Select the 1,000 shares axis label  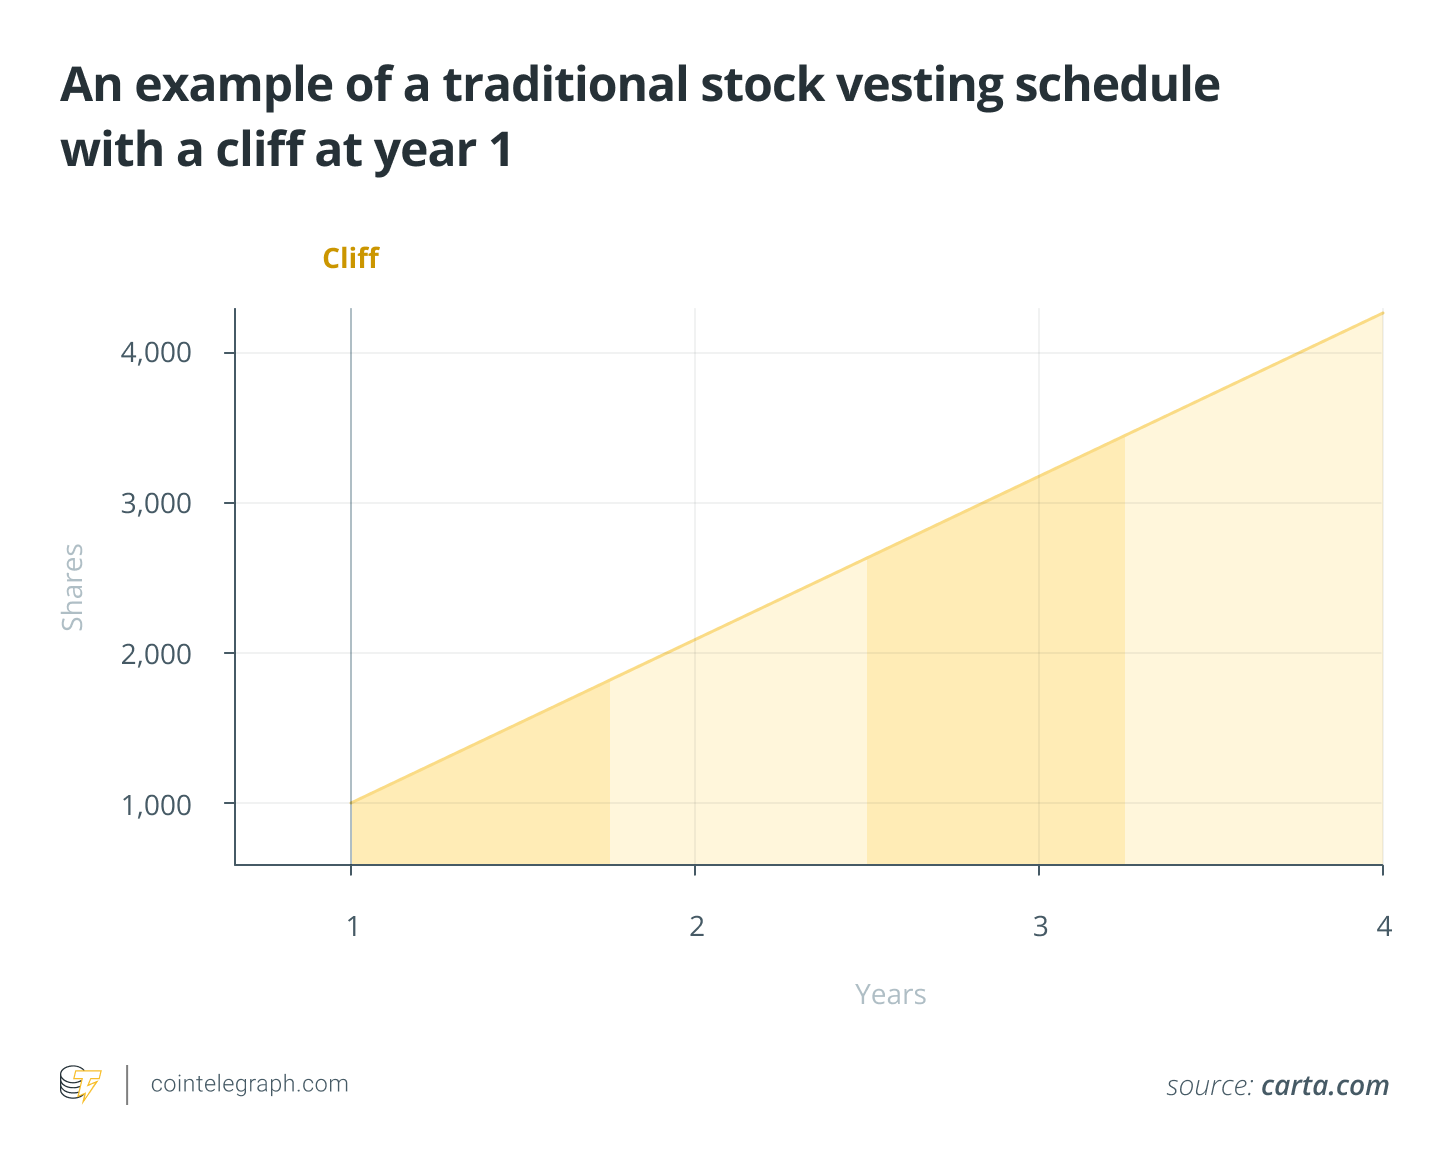click(x=156, y=805)
